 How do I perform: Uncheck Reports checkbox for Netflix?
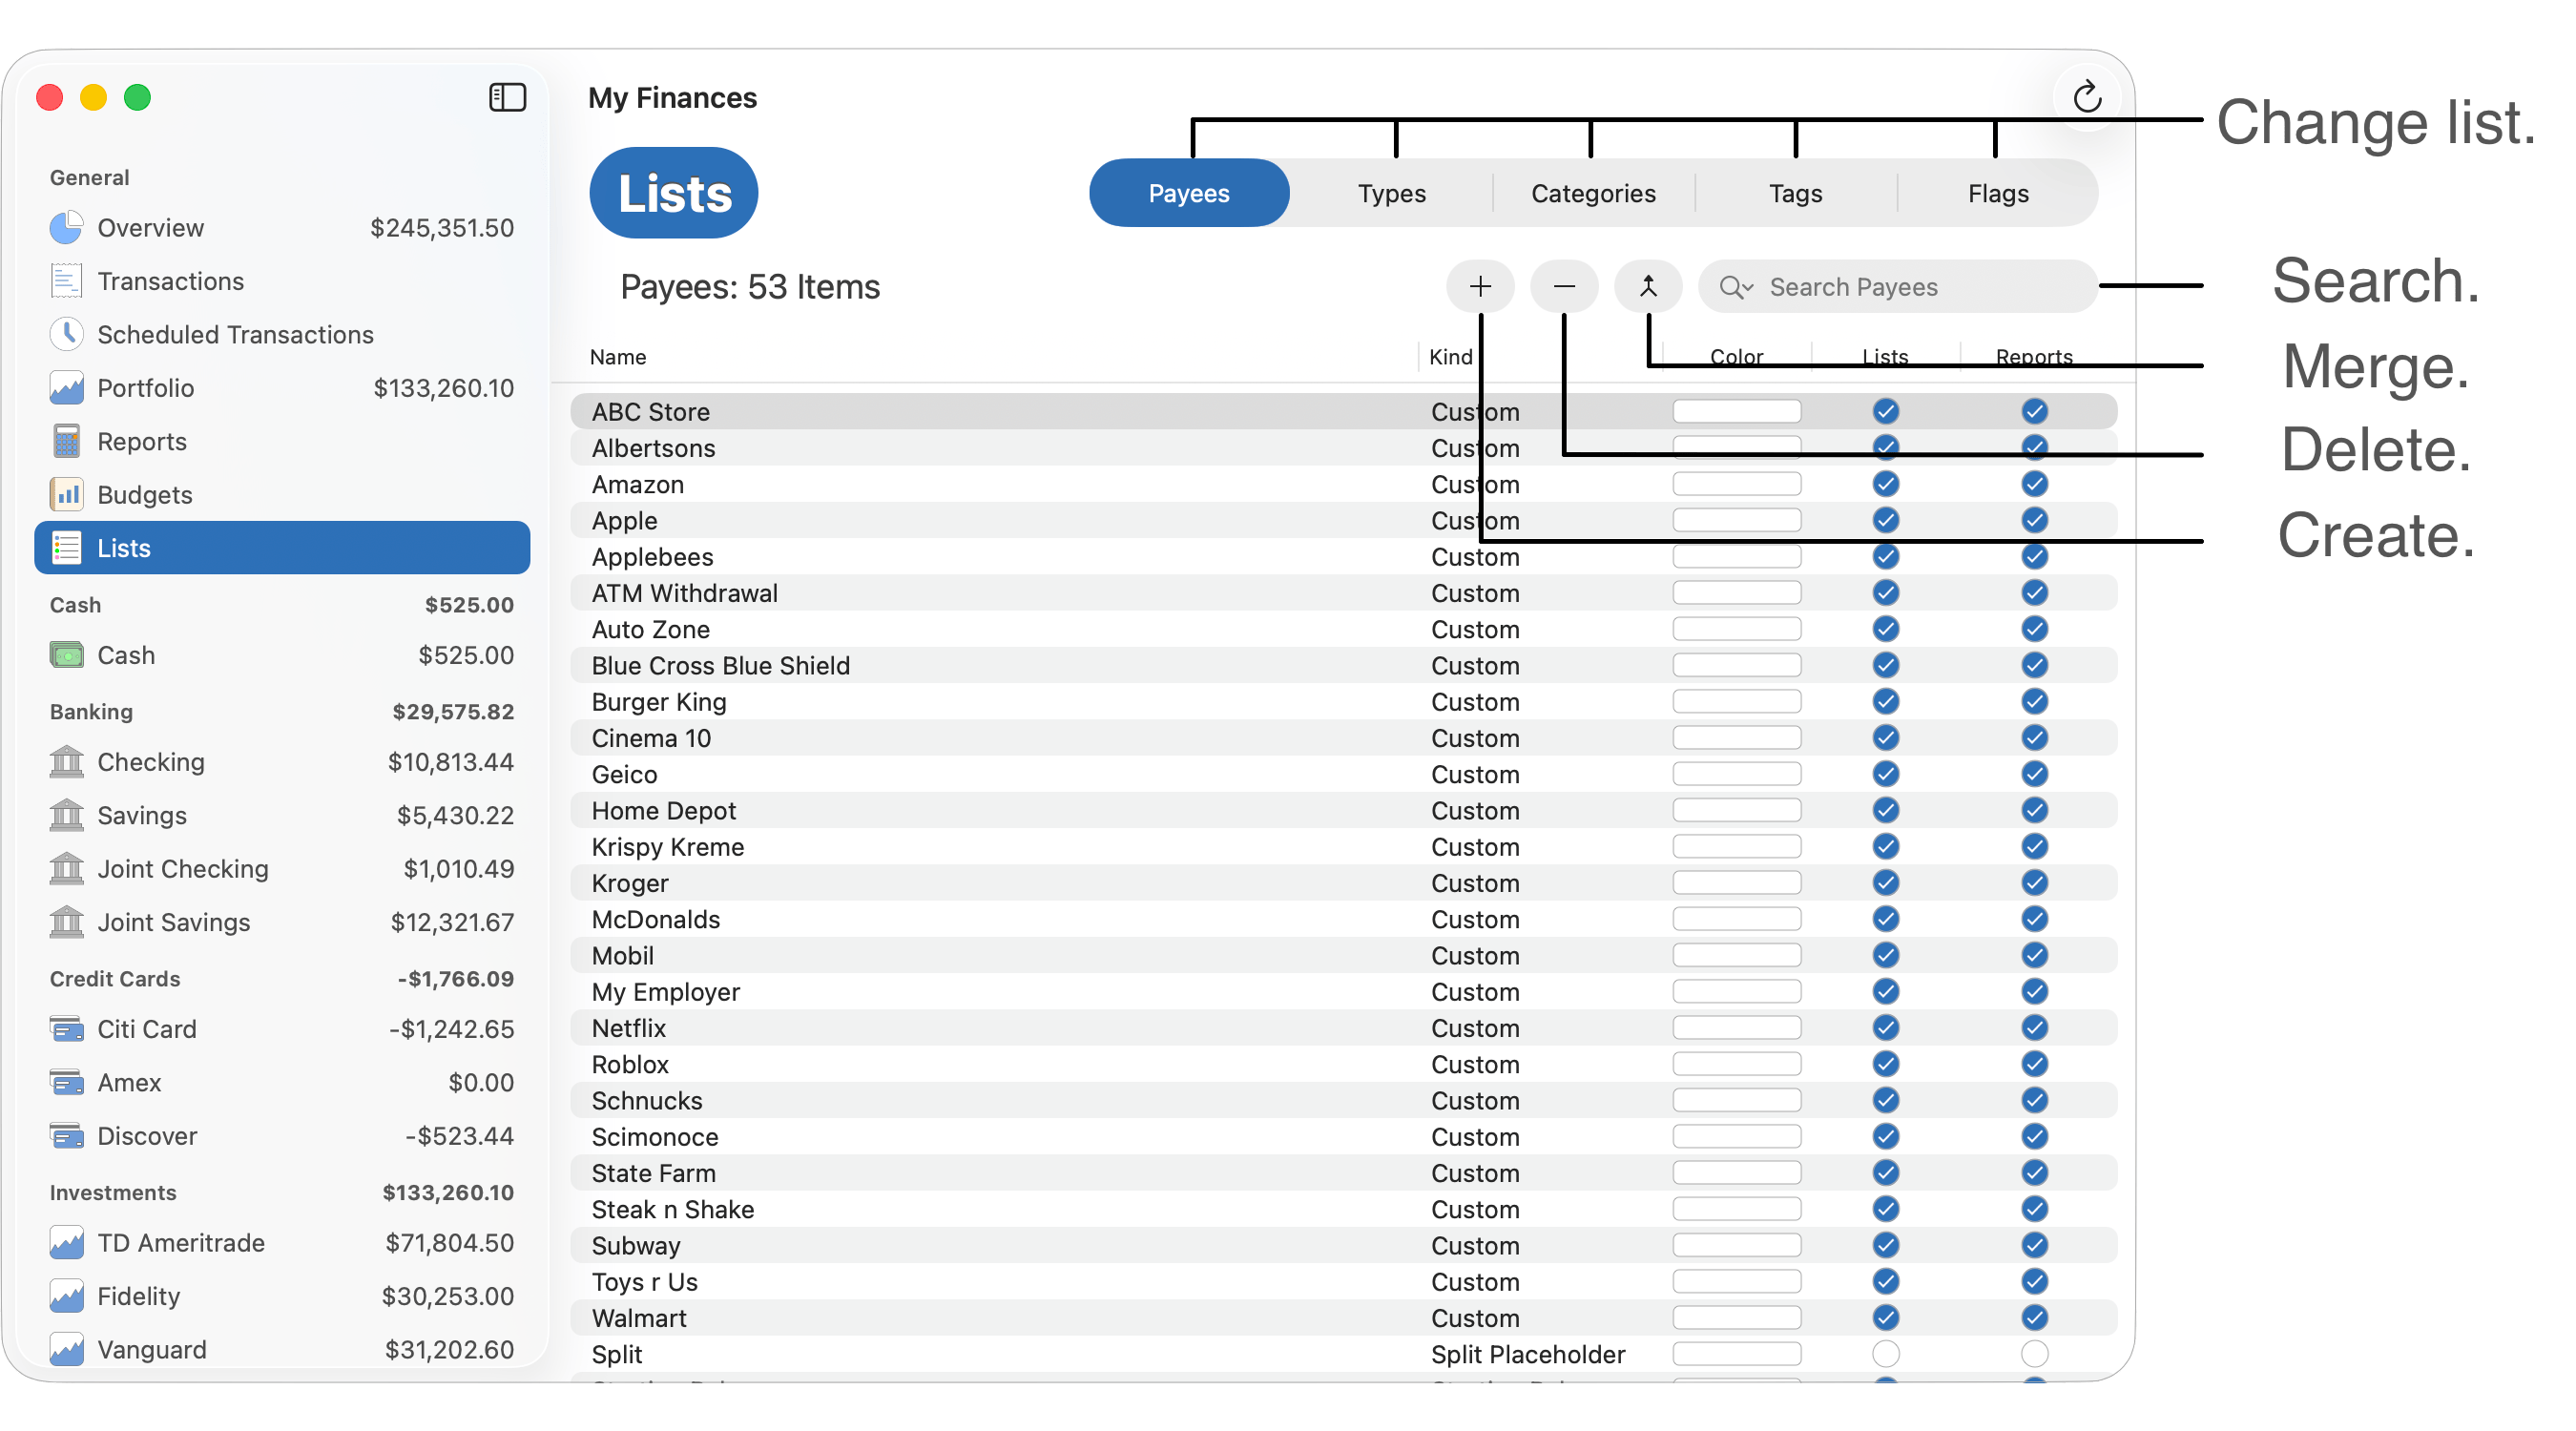pos(2033,1028)
